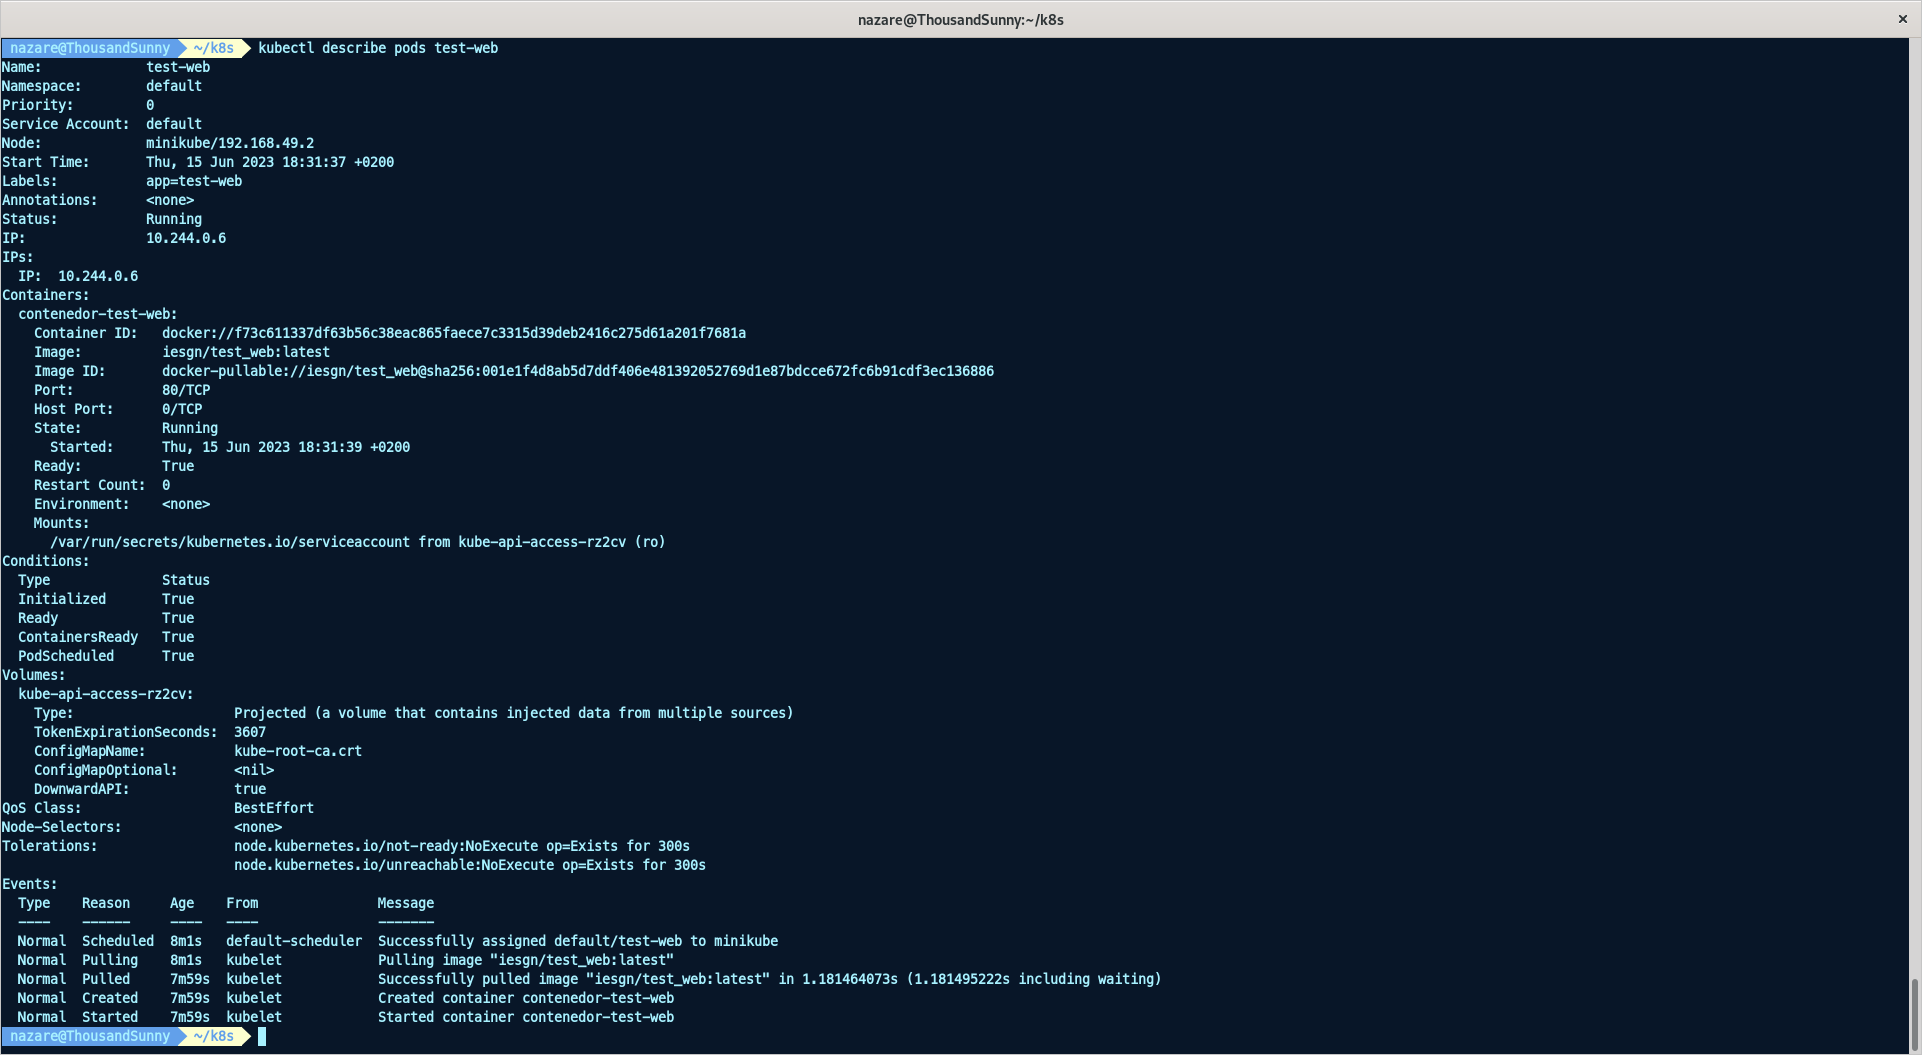Click the Successfully pulled image event message
Viewport: 1922px width, 1055px height.
[x=769, y=979]
